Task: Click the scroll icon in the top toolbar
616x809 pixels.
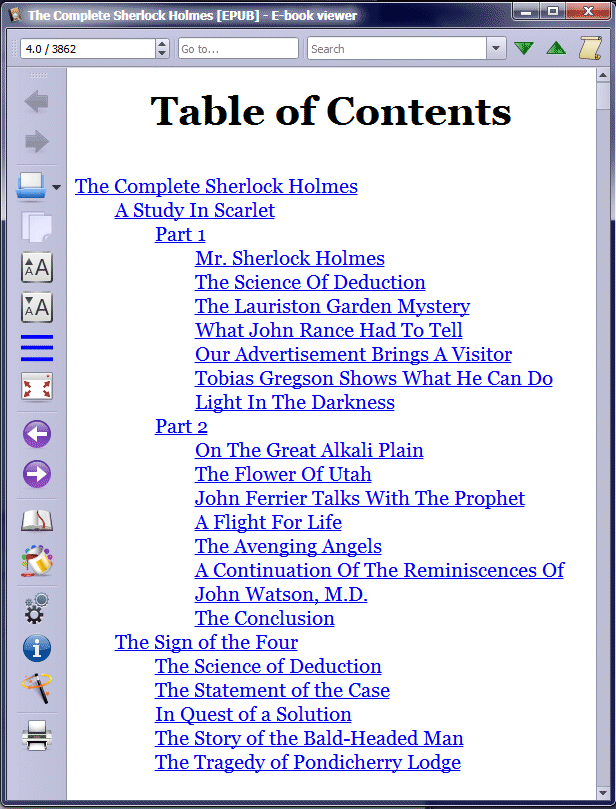Action: click(x=590, y=48)
